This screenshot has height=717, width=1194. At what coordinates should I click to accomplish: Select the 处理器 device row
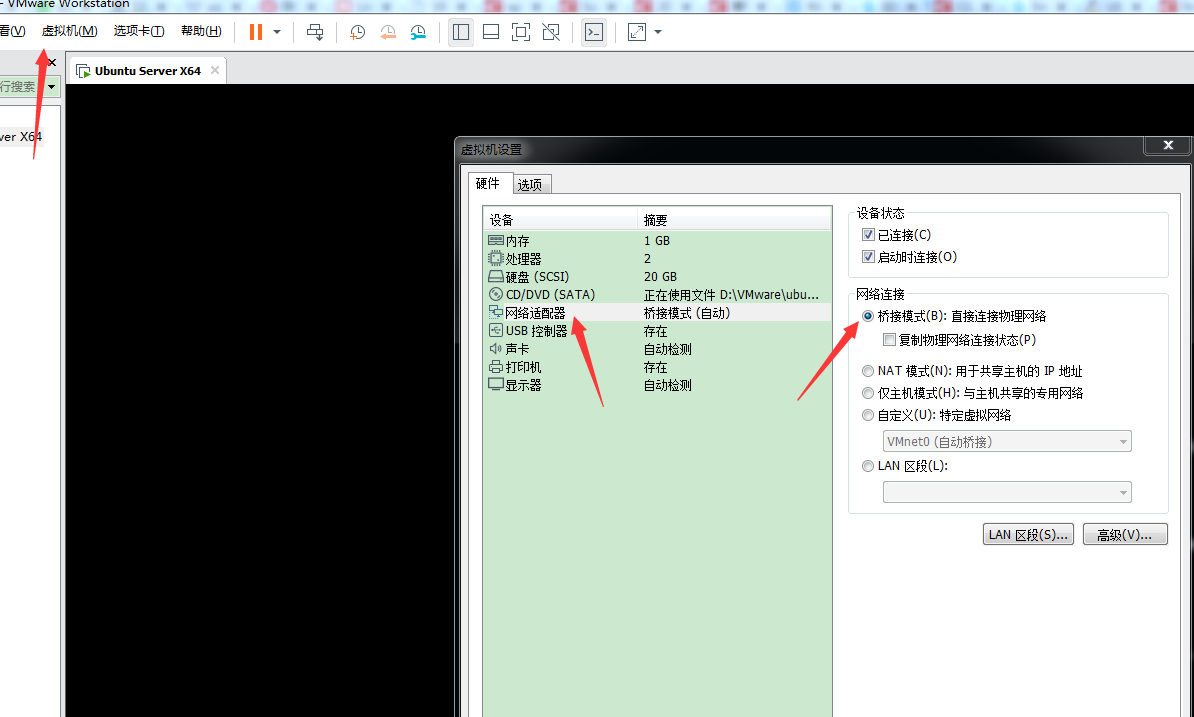[x=657, y=259]
